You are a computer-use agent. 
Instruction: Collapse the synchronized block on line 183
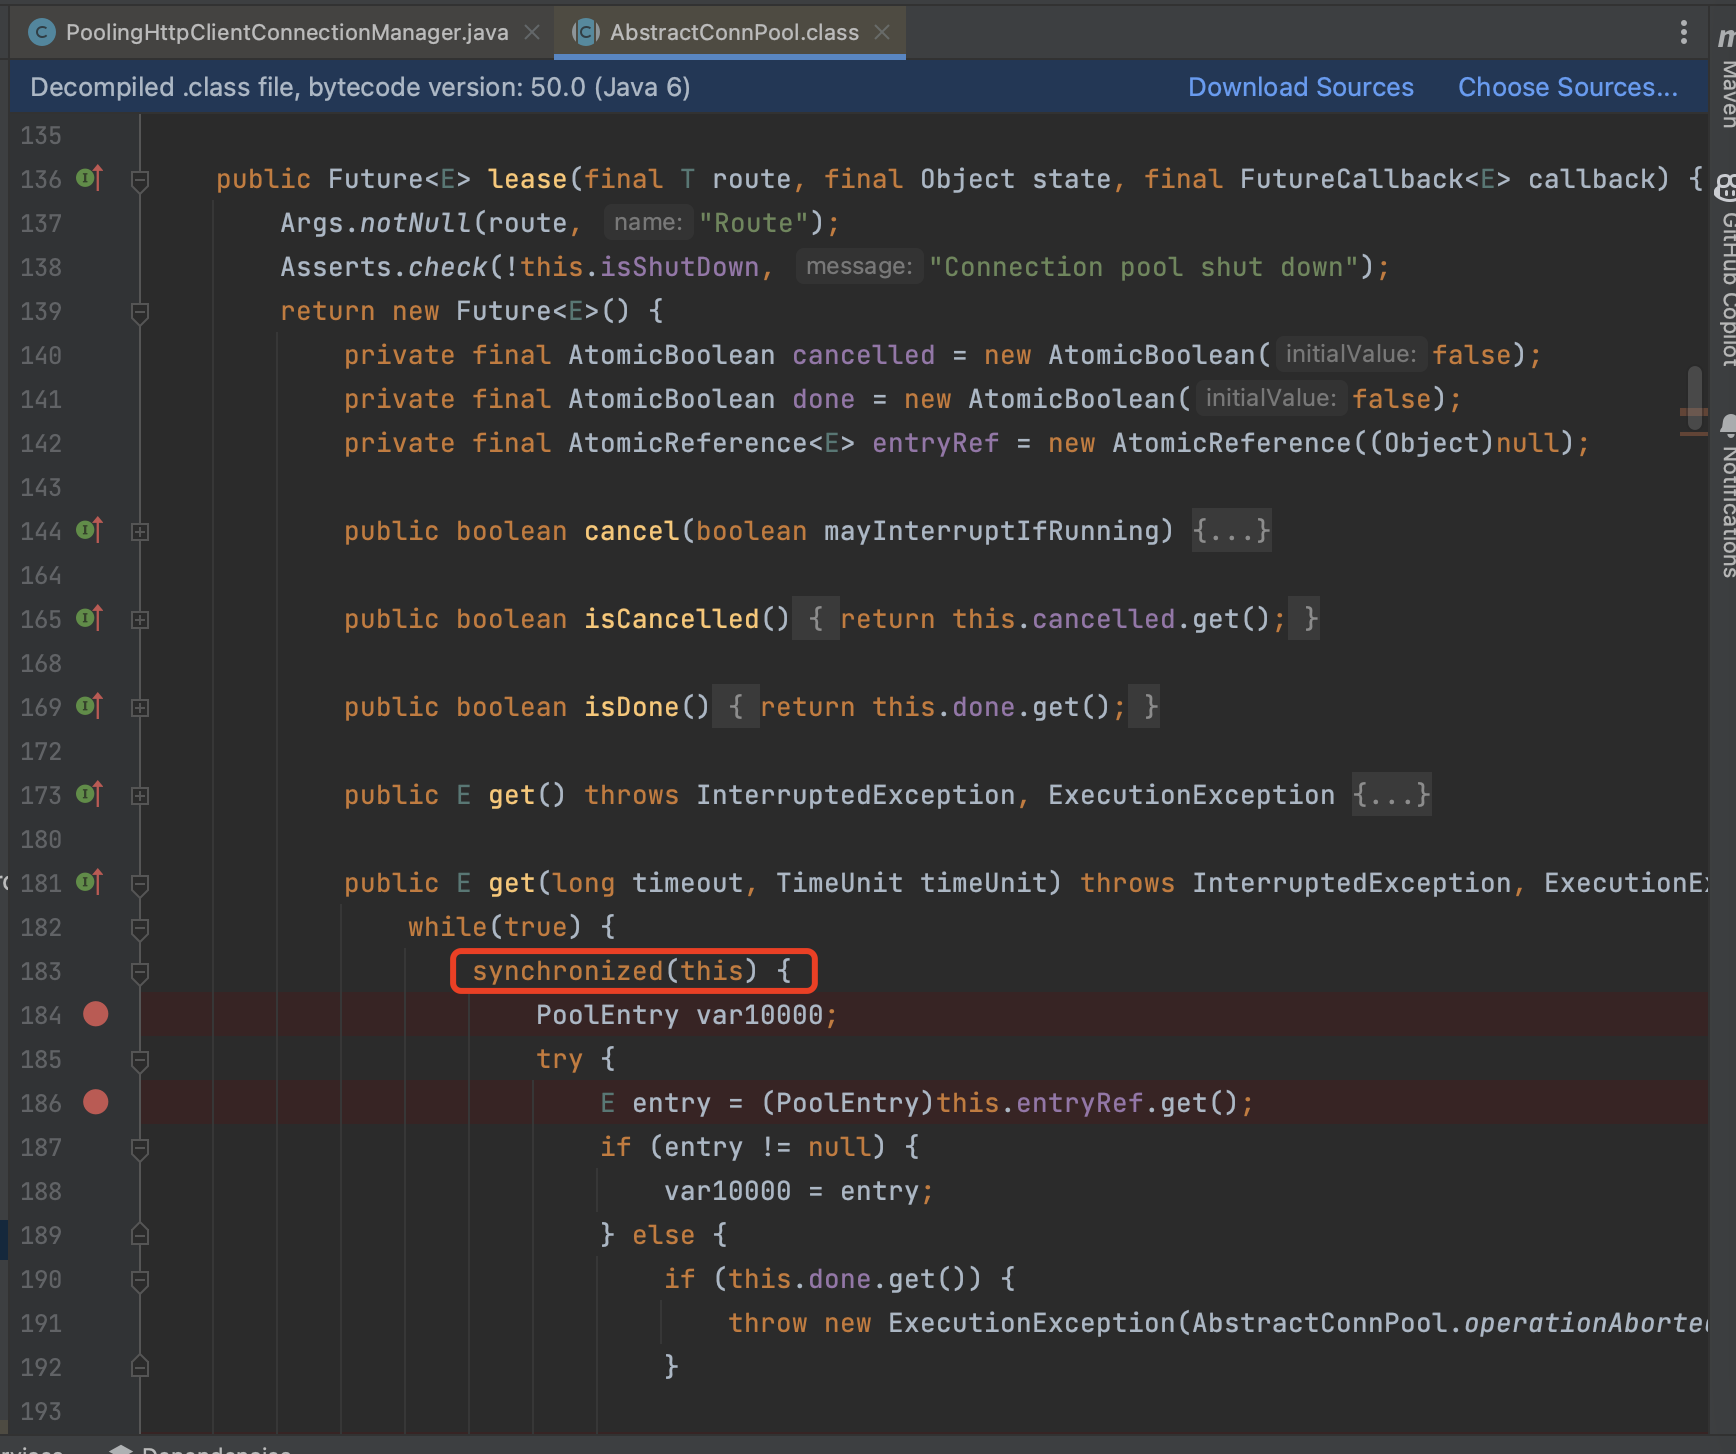pyautogui.click(x=140, y=973)
